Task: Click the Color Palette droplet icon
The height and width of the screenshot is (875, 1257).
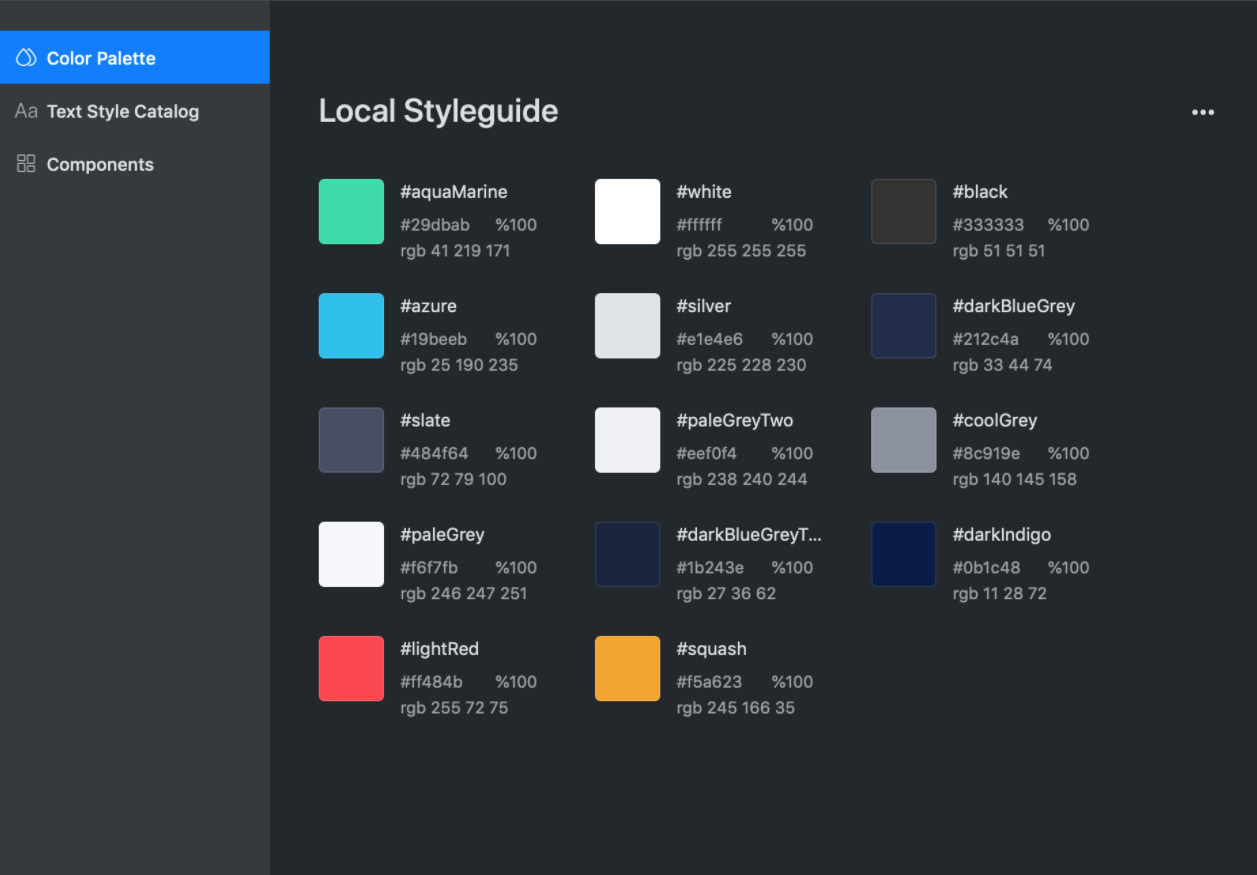Action: 26,58
